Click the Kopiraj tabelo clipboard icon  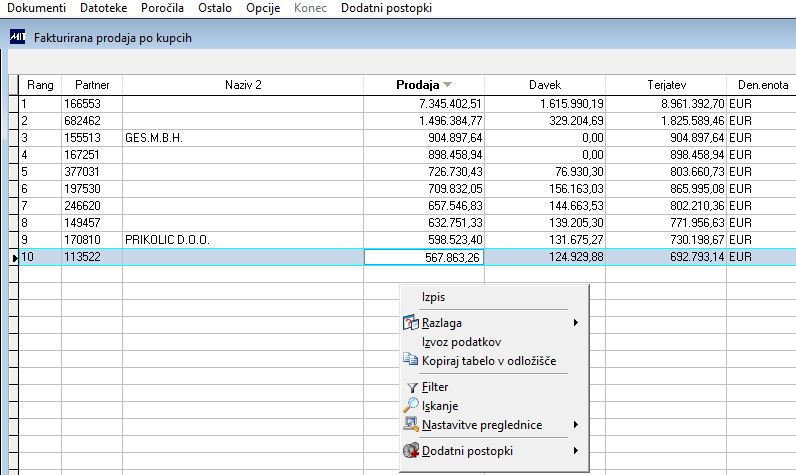410,359
